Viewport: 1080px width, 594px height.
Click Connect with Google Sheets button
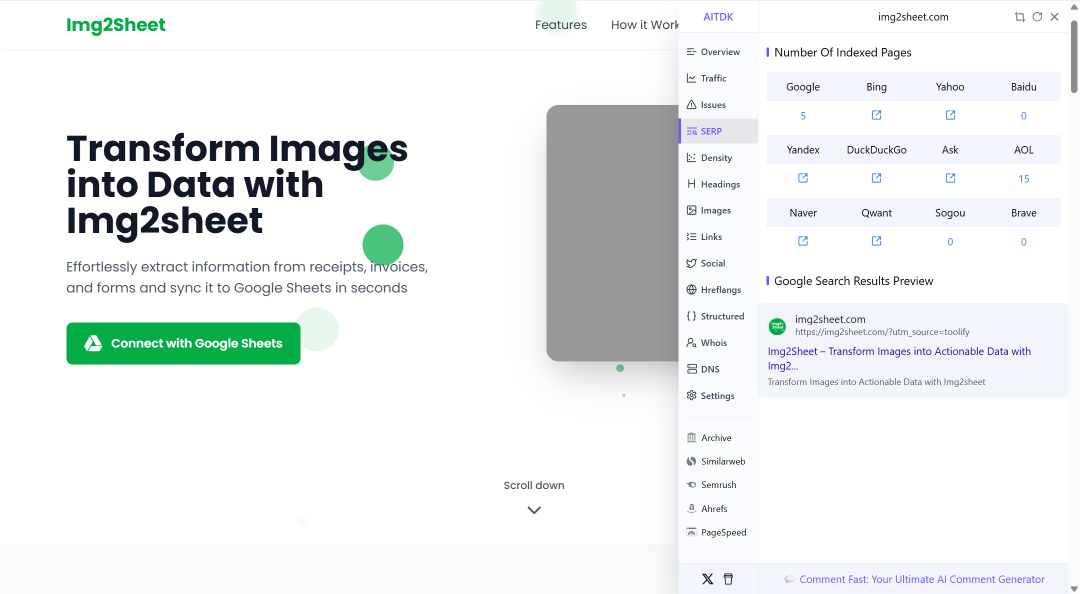click(x=183, y=343)
